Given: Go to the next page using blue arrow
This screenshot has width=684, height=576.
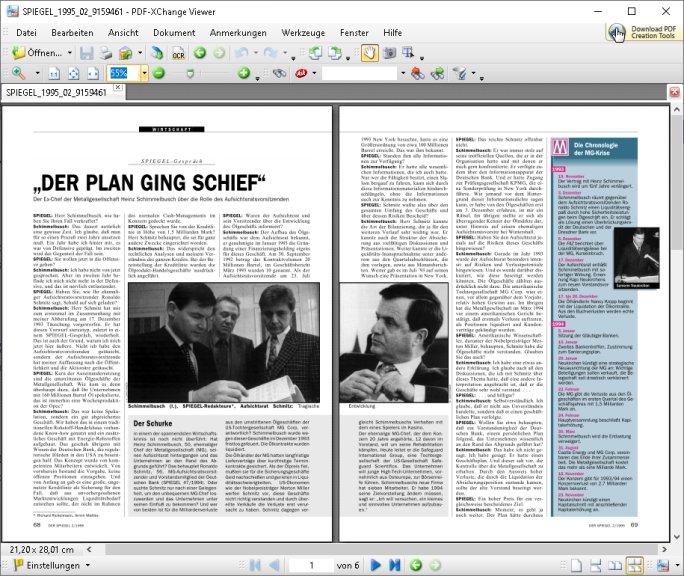Looking at the screenshot, I should click(x=377, y=565).
